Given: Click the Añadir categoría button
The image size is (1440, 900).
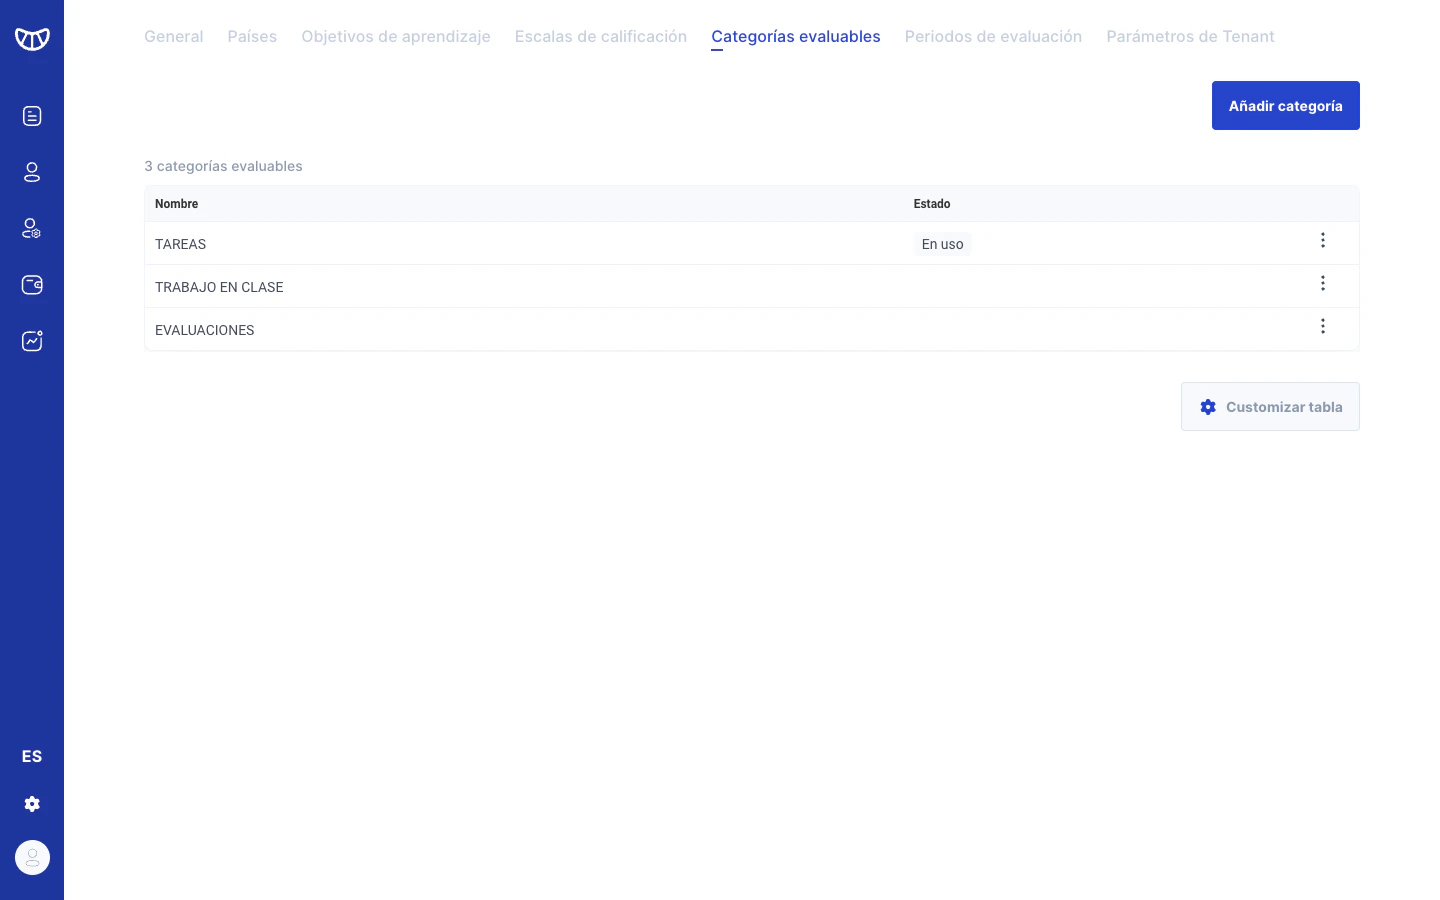Looking at the screenshot, I should [x=1285, y=105].
